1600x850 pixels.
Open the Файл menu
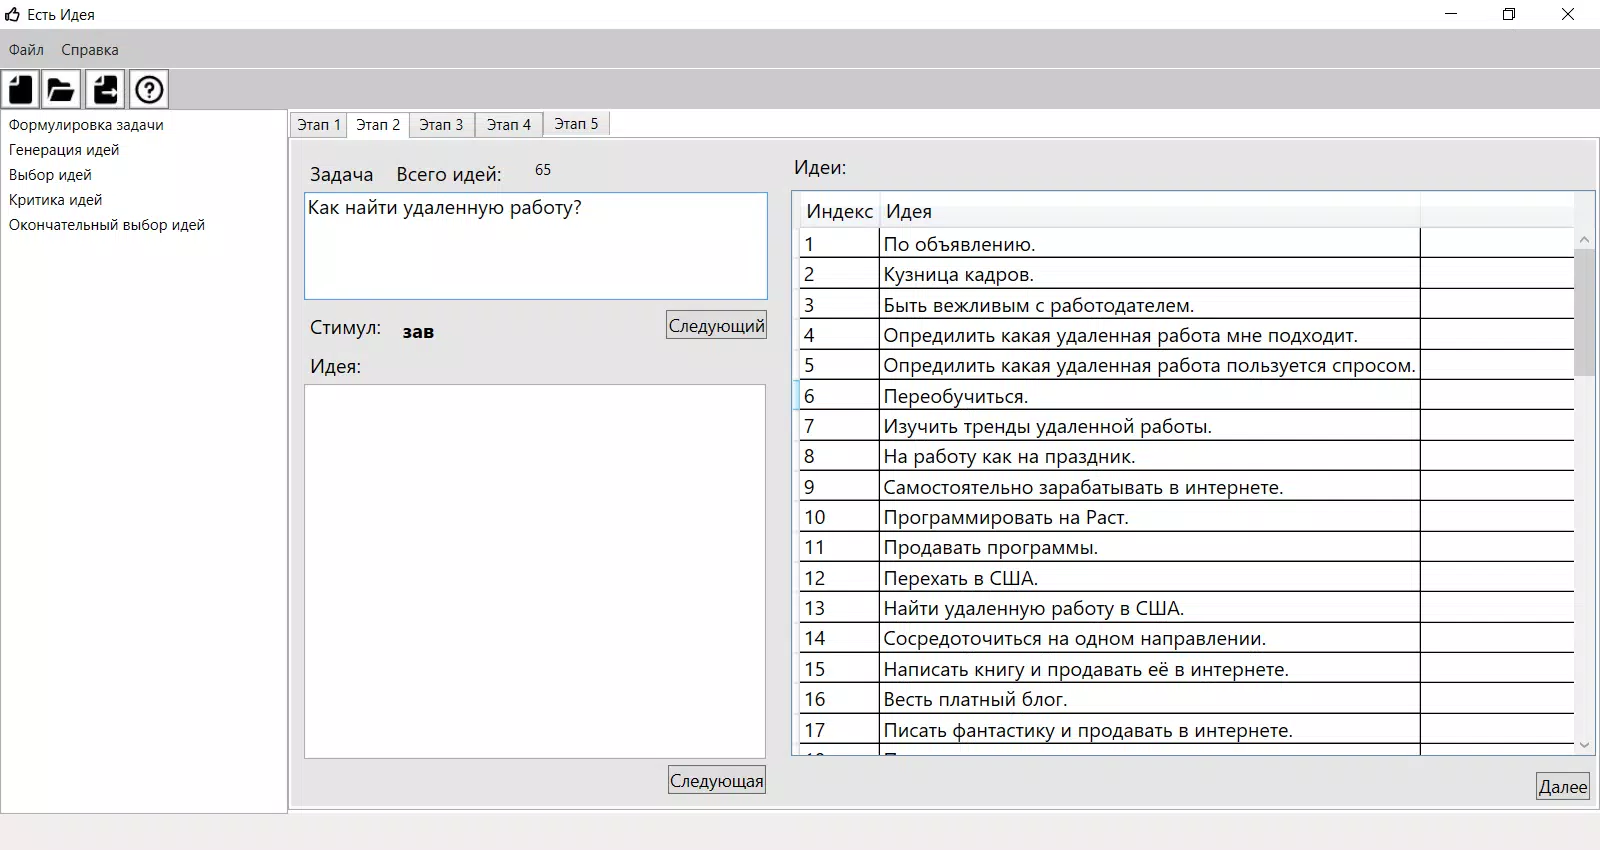pyautogui.click(x=26, y=50)
